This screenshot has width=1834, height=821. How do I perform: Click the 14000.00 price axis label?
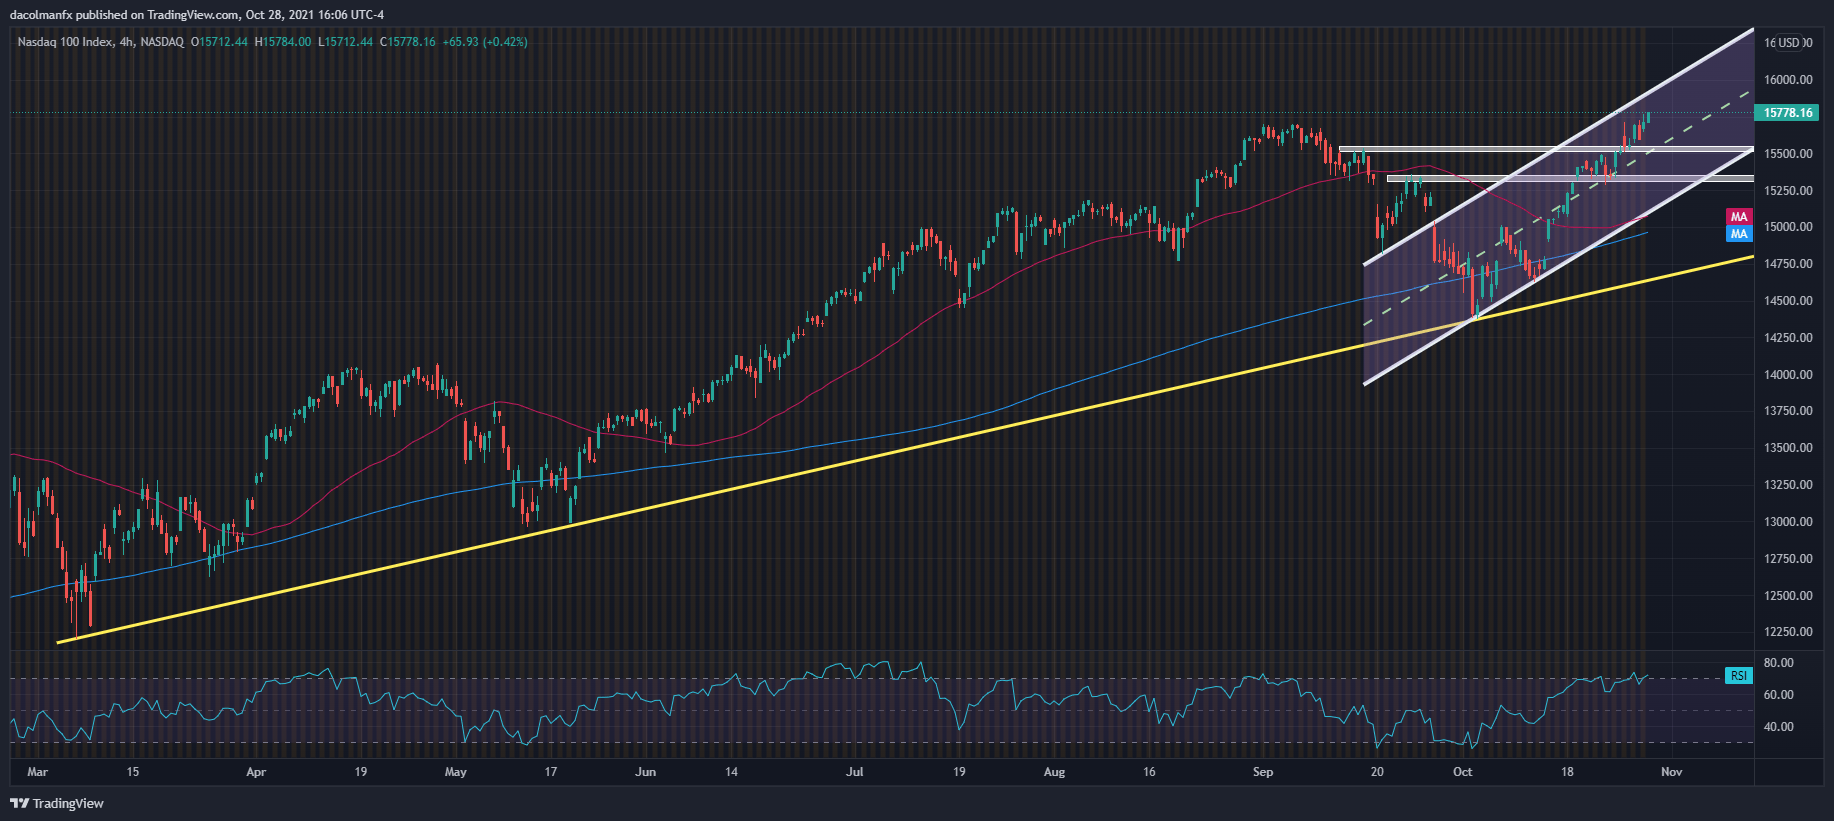(1788, 375)
